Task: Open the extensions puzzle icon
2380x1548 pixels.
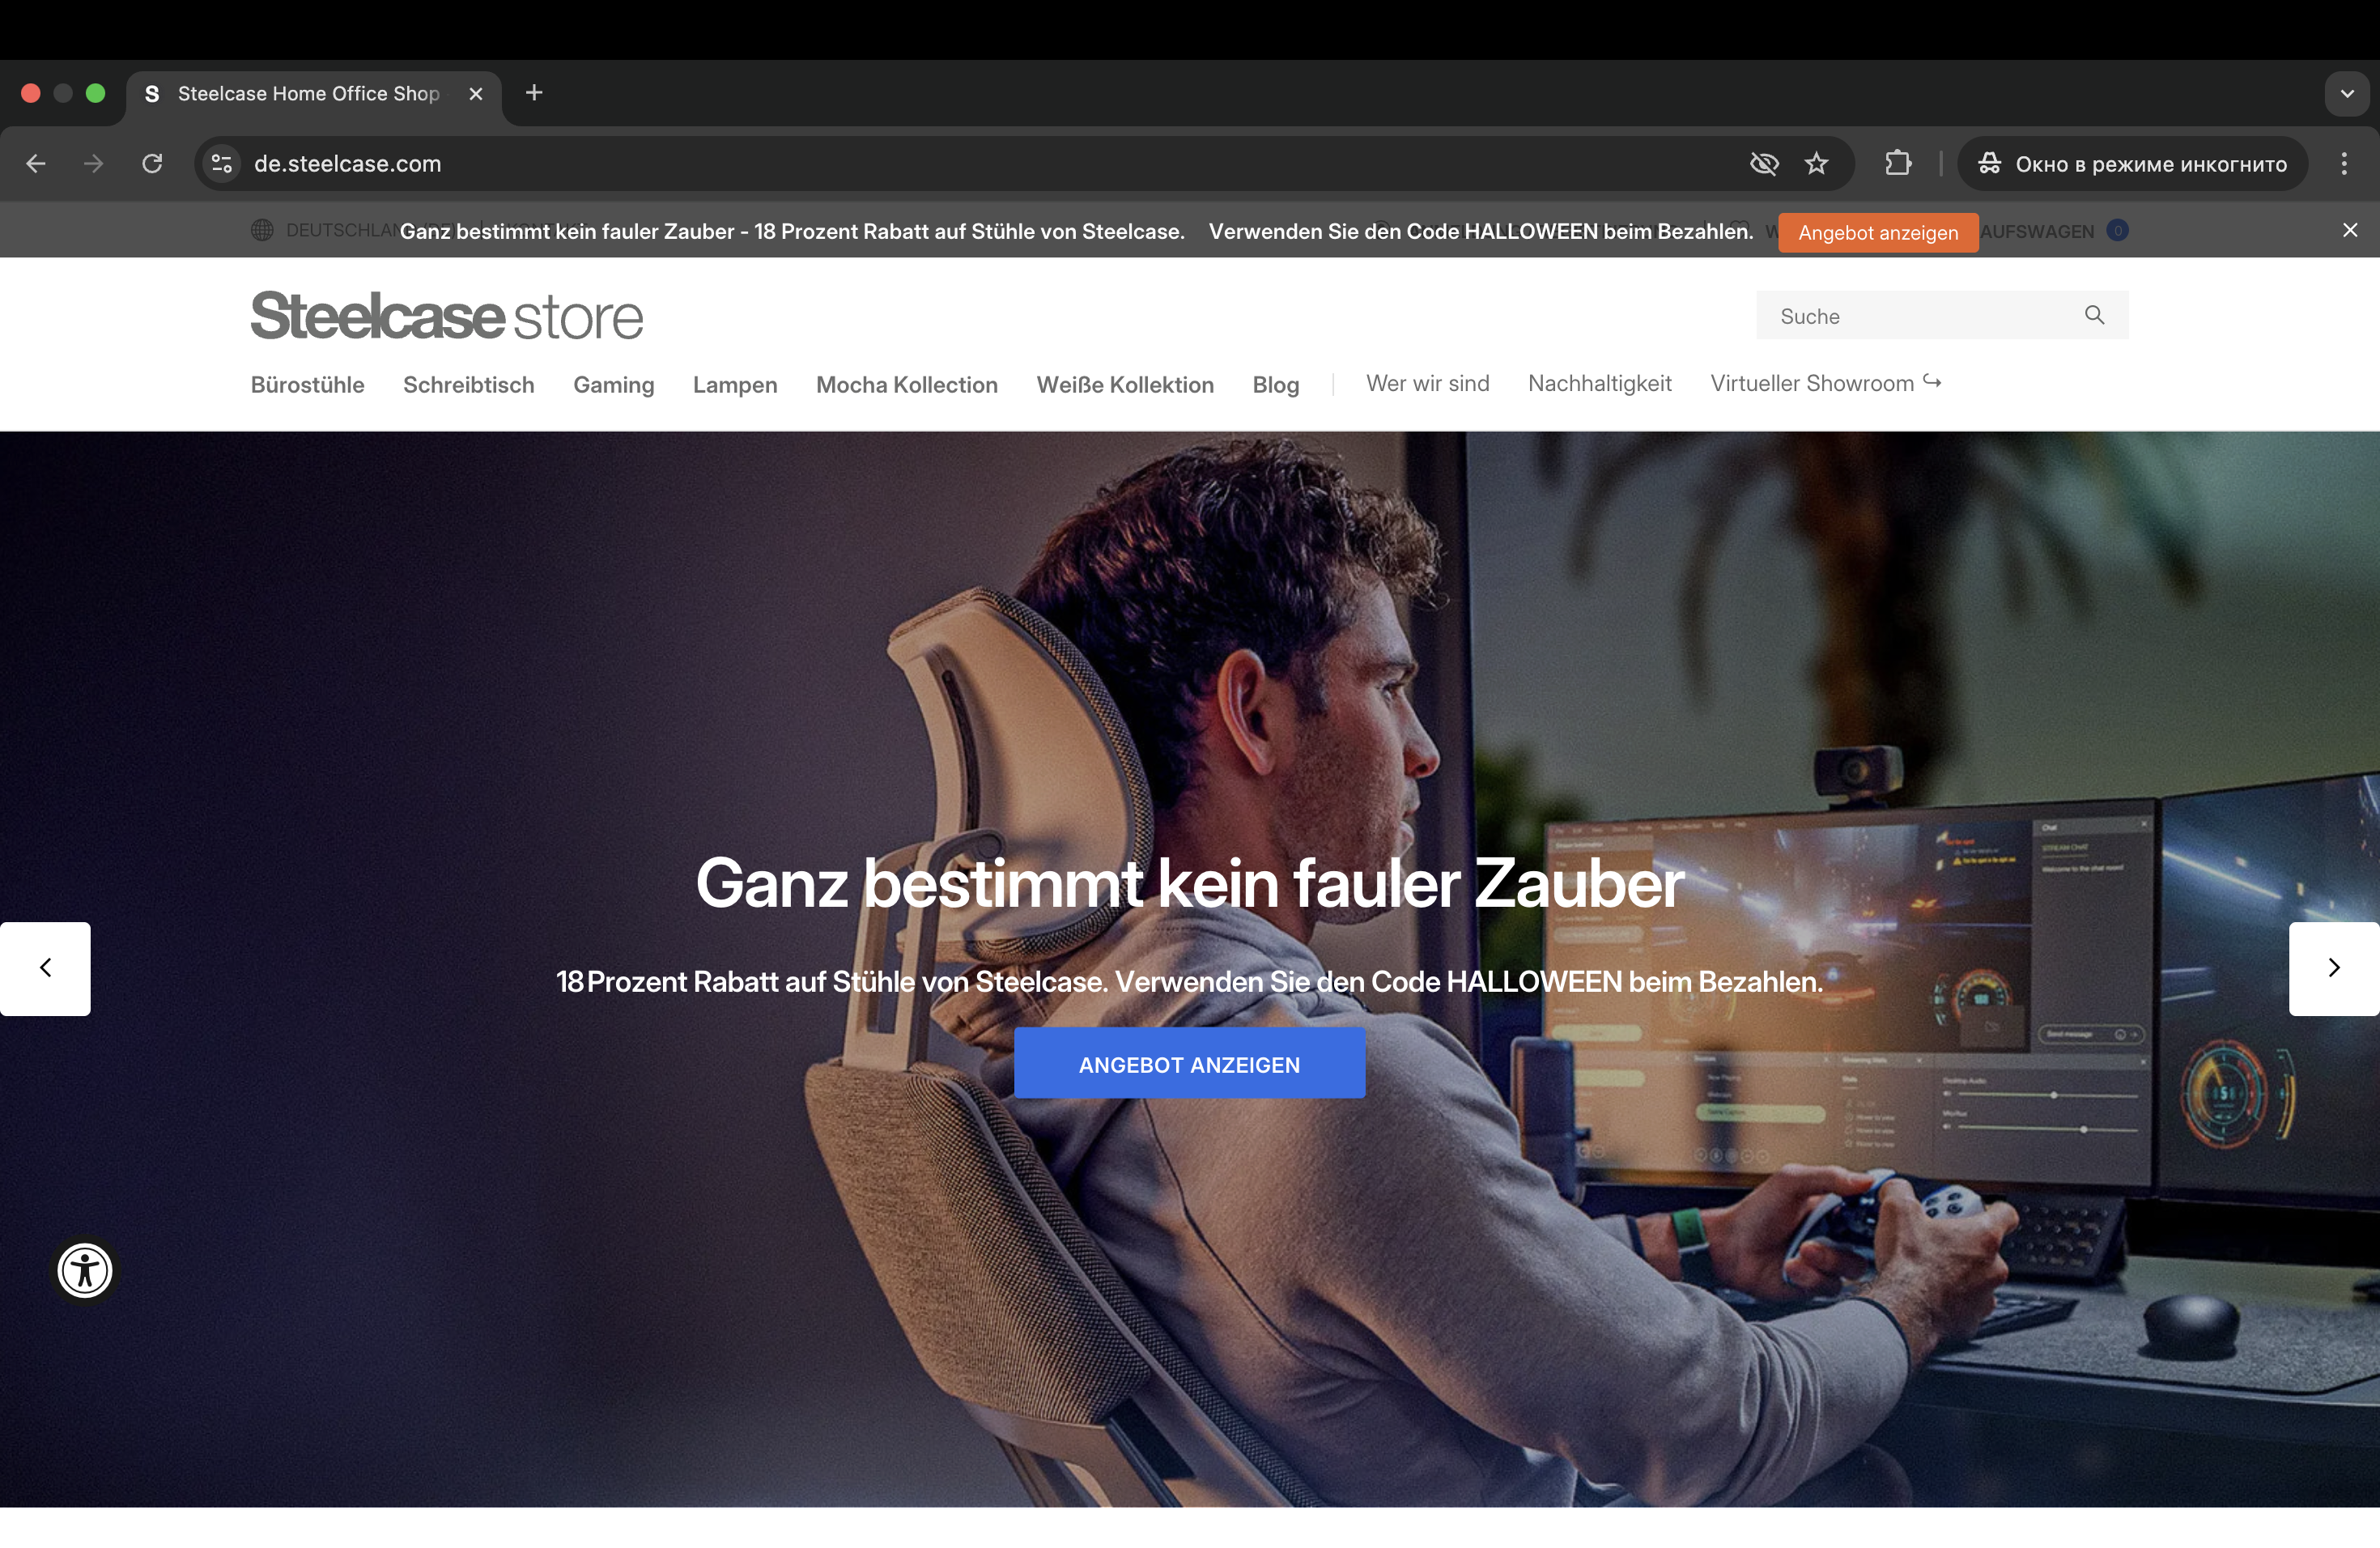Action: click(x=1897, y=163)
